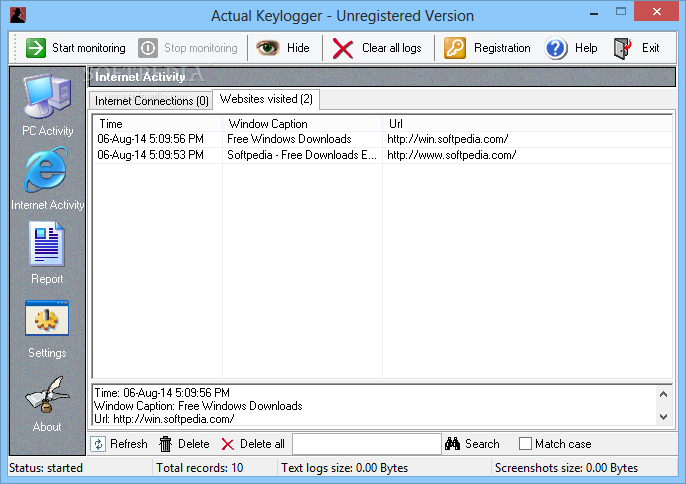Click the red X Clear all logs icon
Image resolution: width=686 pixels, height=484 pixels.
pos(343,48)
